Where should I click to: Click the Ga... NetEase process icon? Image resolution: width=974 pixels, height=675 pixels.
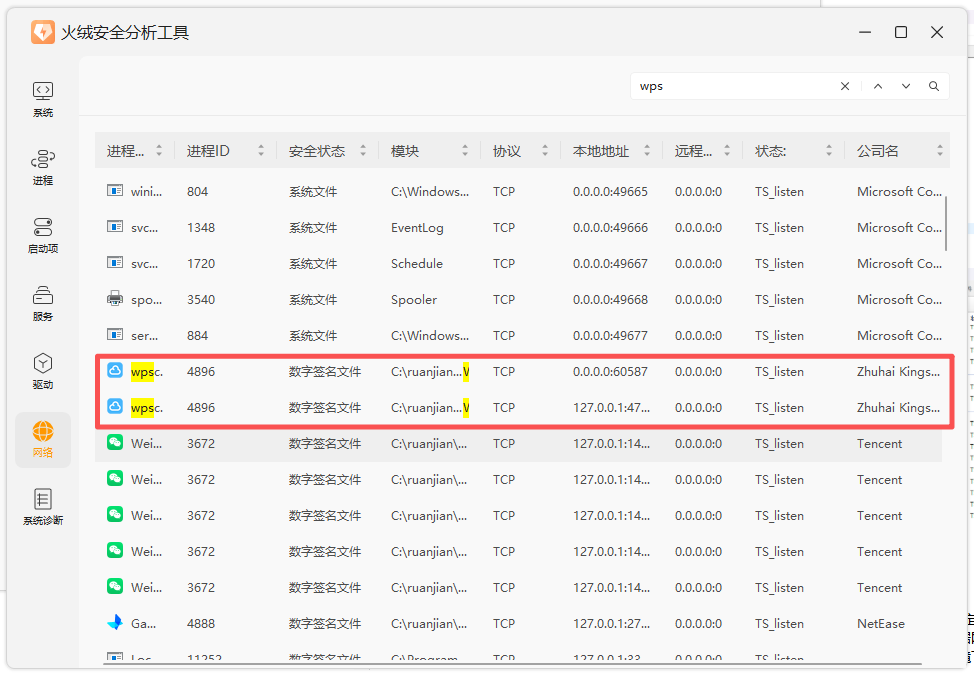pos(115,623)
